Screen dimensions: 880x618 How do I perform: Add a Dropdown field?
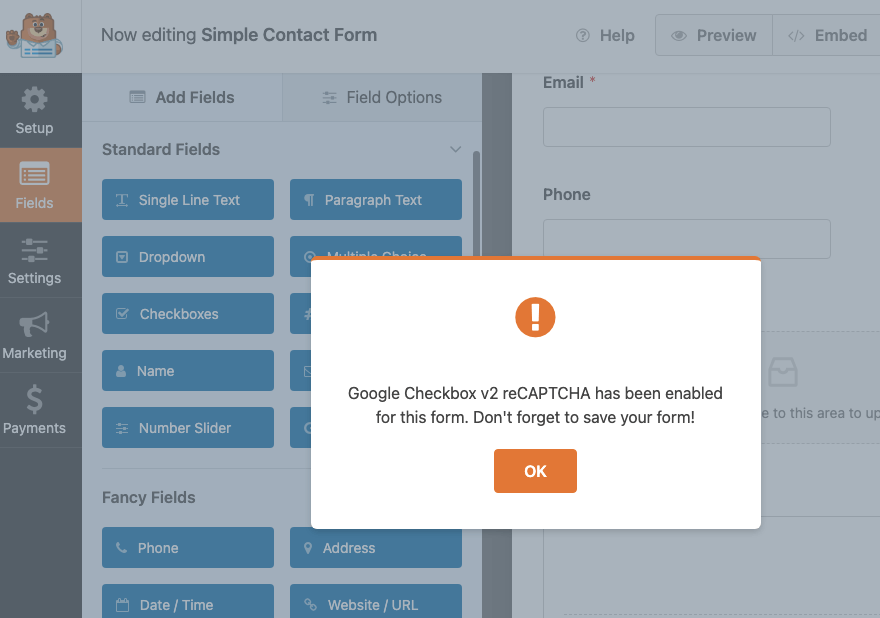point(188,257)
